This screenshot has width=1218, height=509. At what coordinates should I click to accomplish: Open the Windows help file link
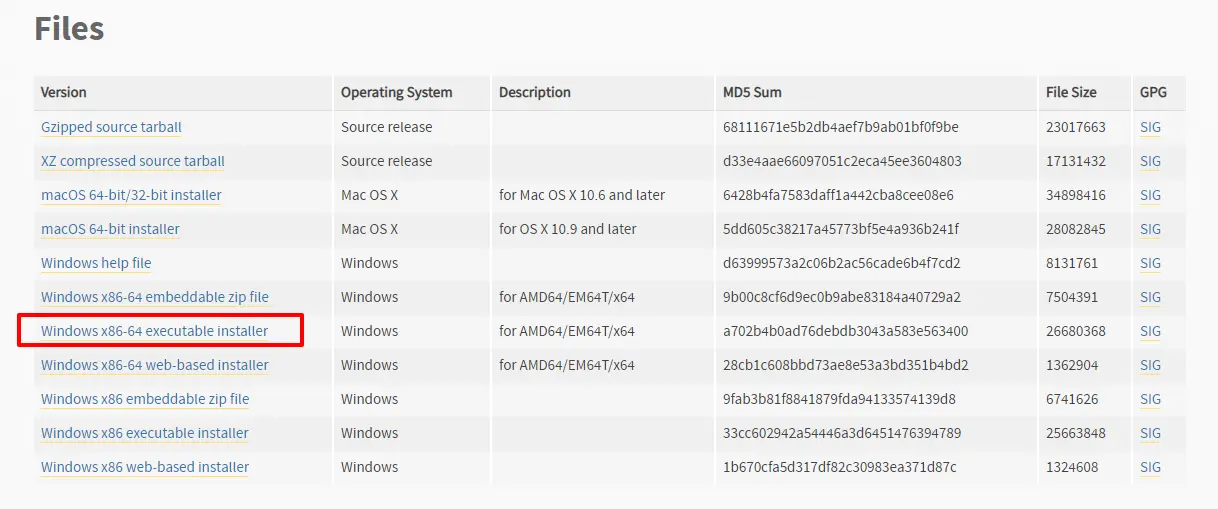(x=96, y=263)
